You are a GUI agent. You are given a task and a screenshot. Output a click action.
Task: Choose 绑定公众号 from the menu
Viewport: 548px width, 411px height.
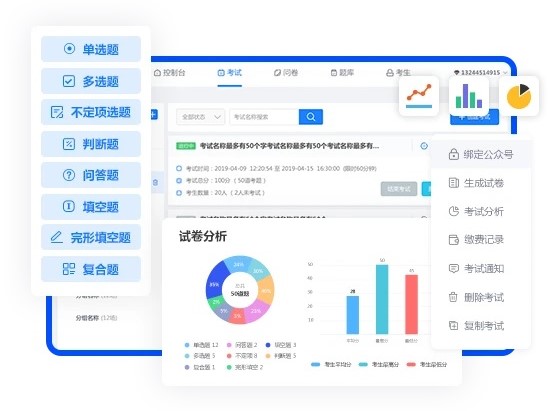point(481,154)
